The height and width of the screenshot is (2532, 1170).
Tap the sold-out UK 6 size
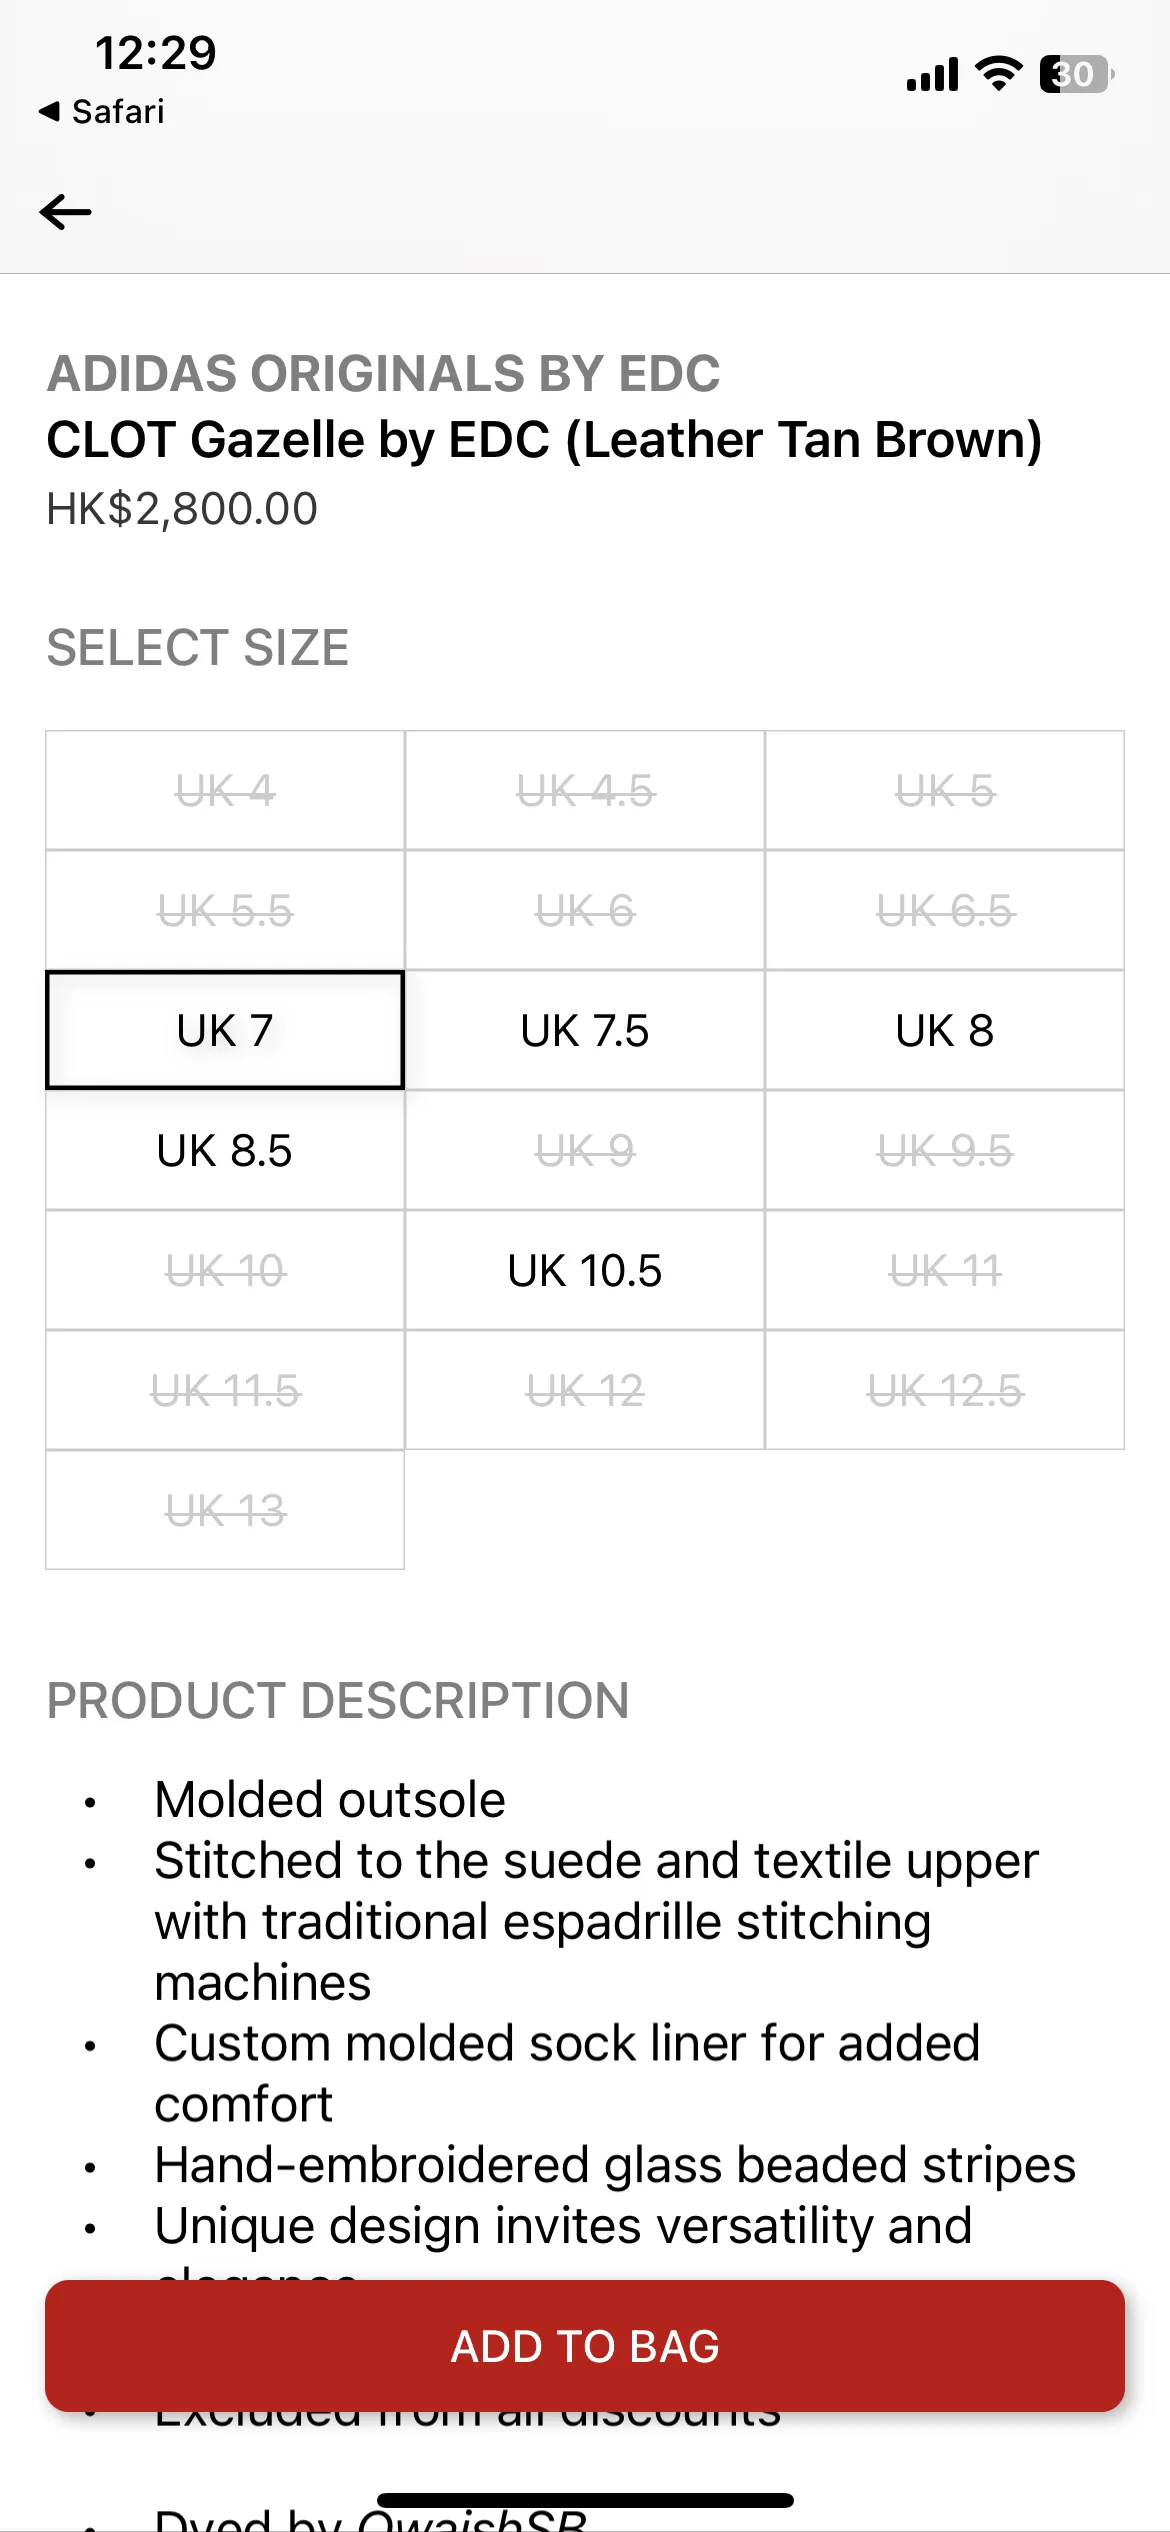point(585,910)
